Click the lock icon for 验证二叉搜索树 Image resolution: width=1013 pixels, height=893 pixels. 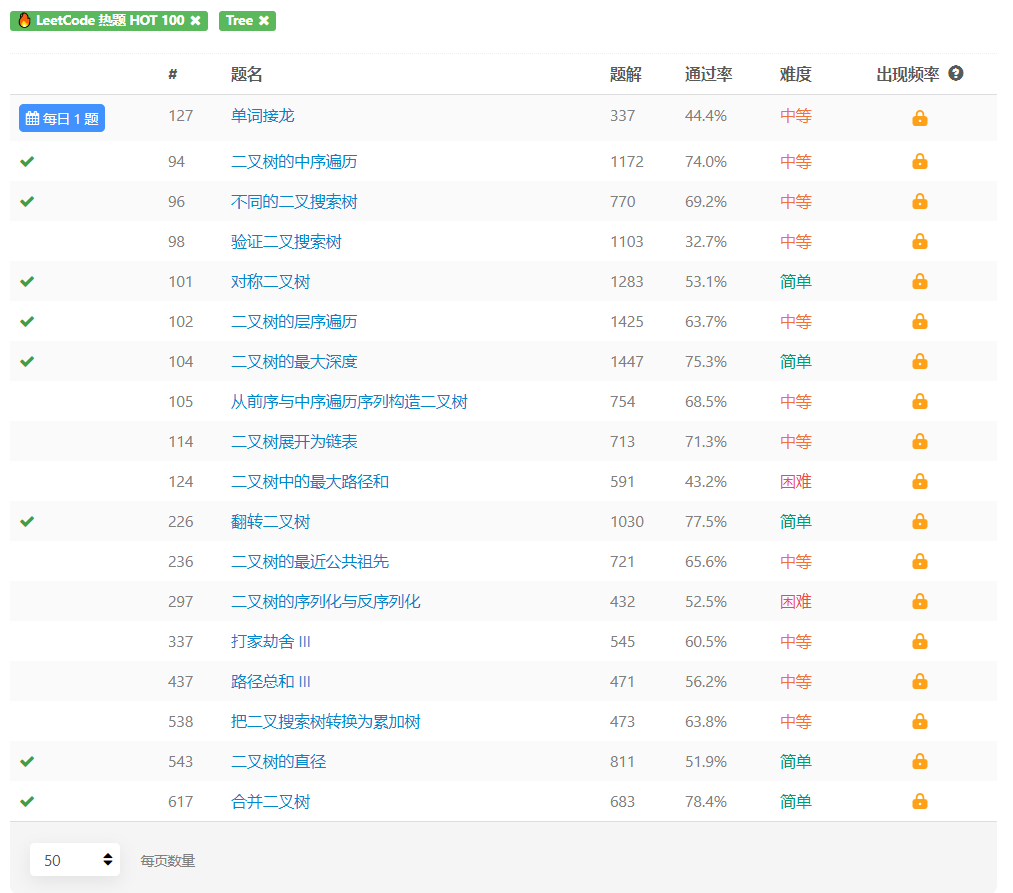point(919,242)
